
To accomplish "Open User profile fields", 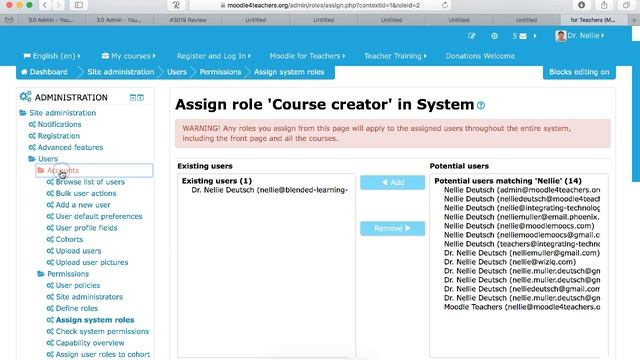I will 86,228.
